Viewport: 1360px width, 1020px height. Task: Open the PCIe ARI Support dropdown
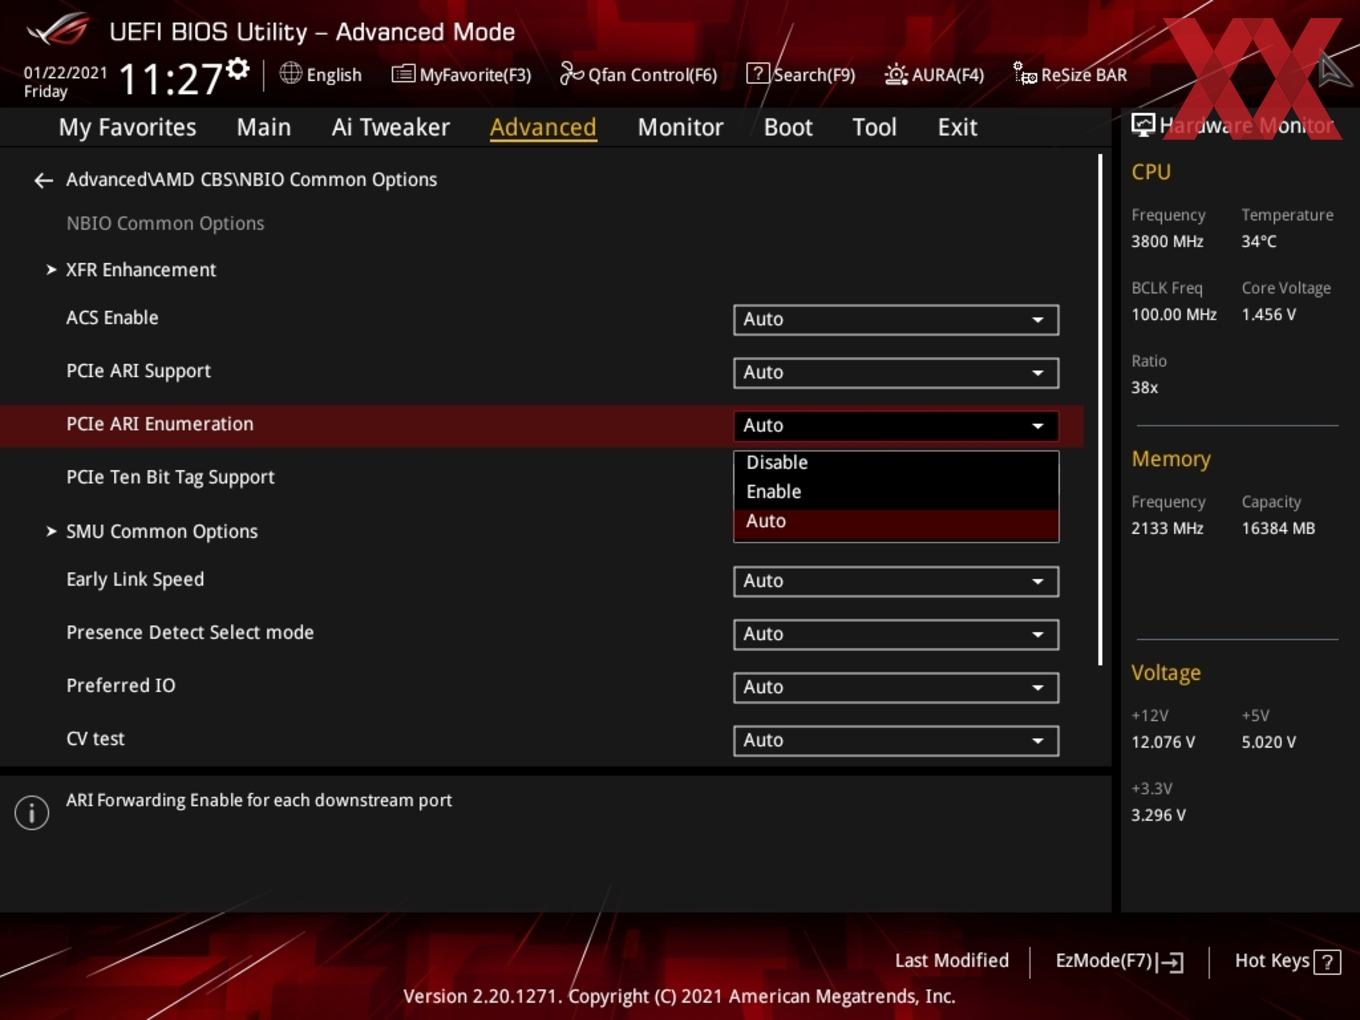click(896, 372)
